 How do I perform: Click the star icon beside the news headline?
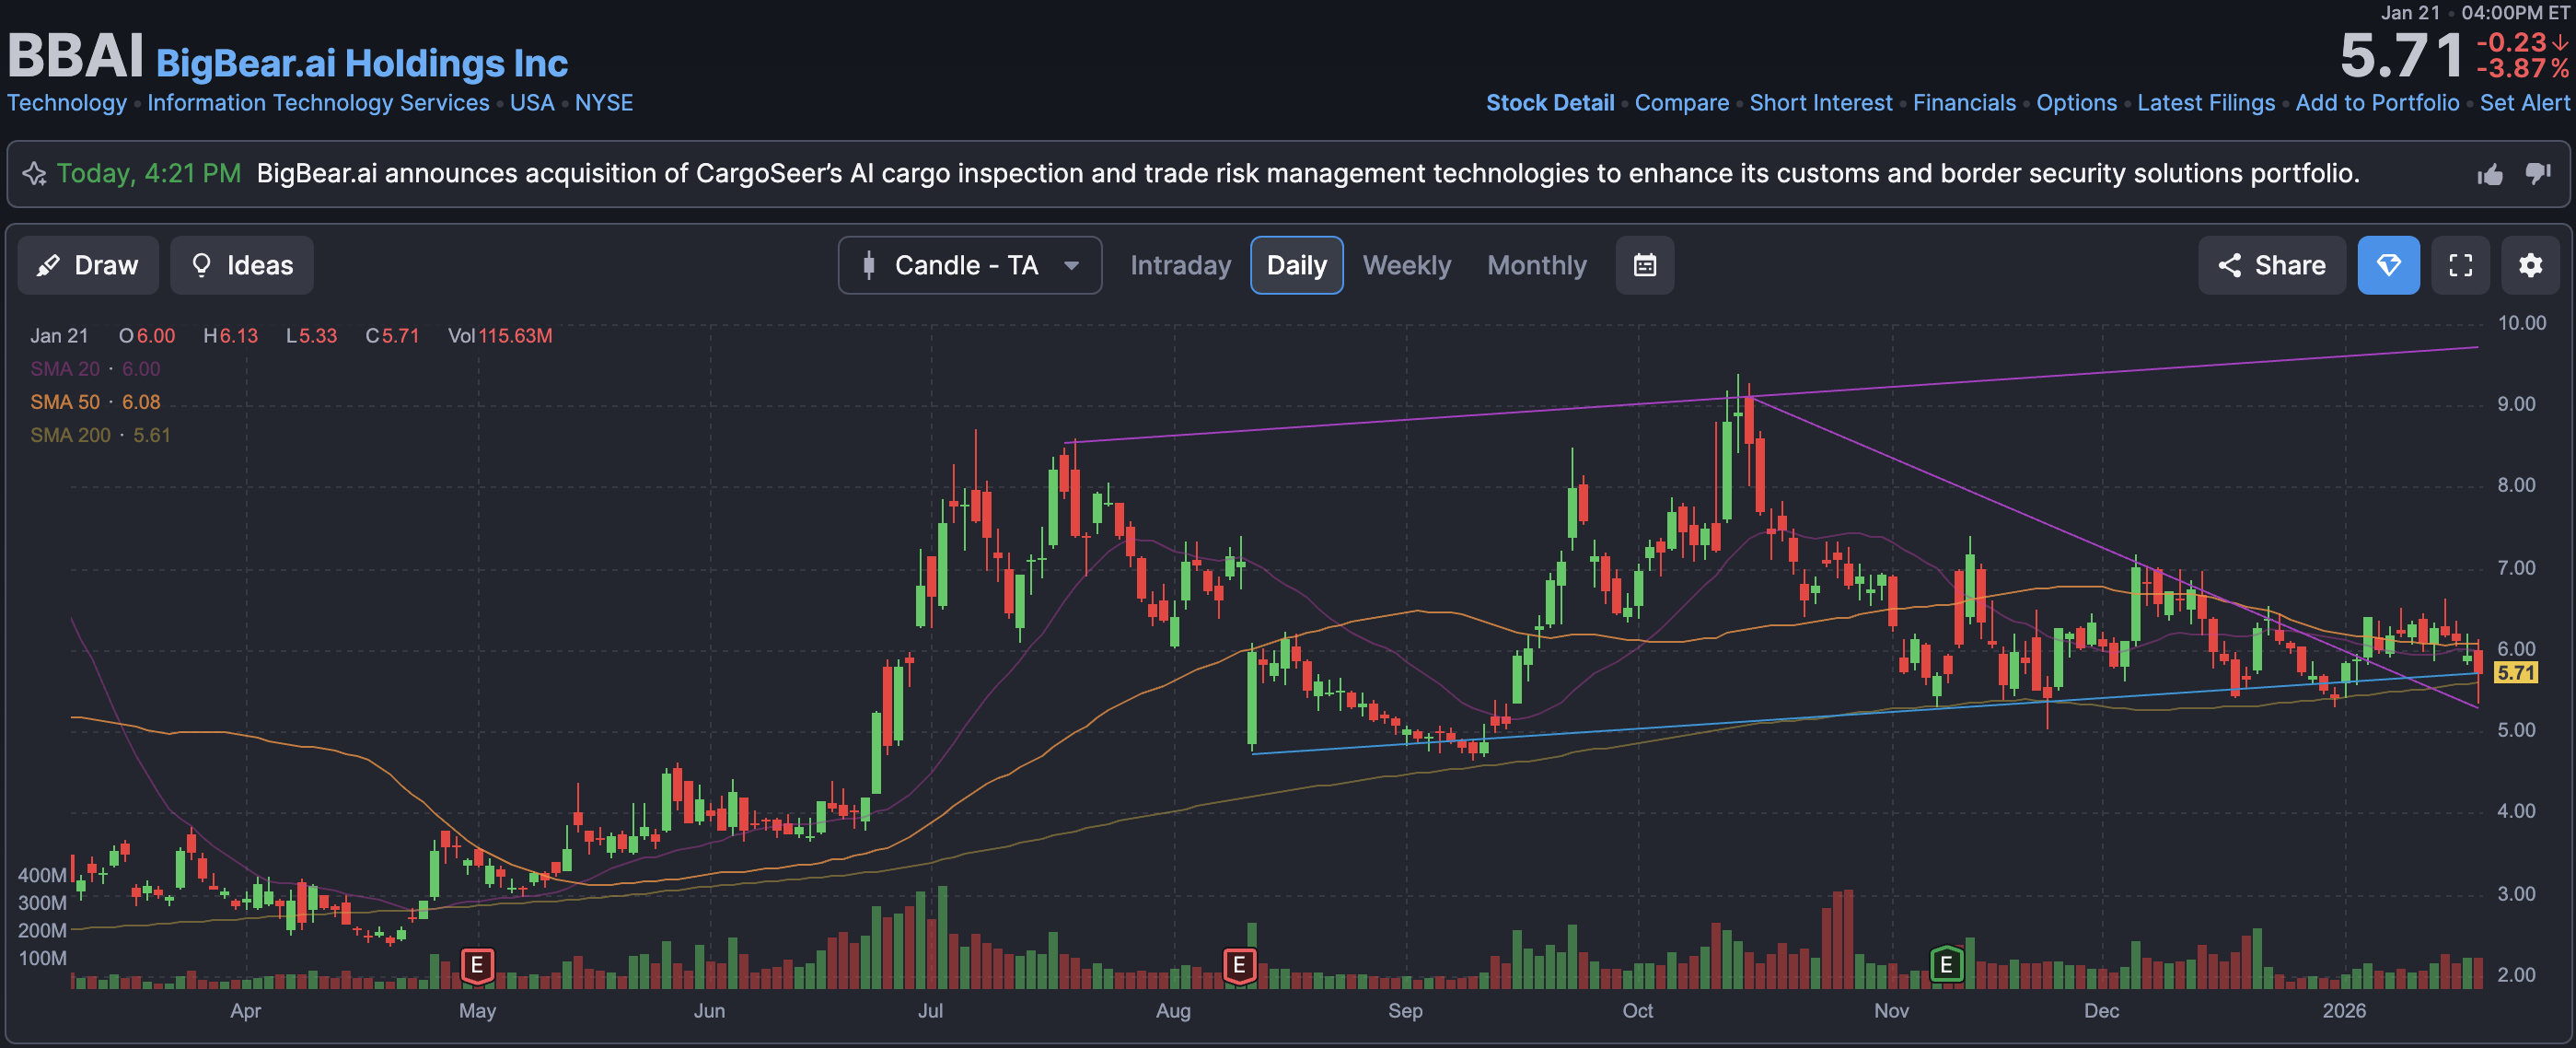34,174
